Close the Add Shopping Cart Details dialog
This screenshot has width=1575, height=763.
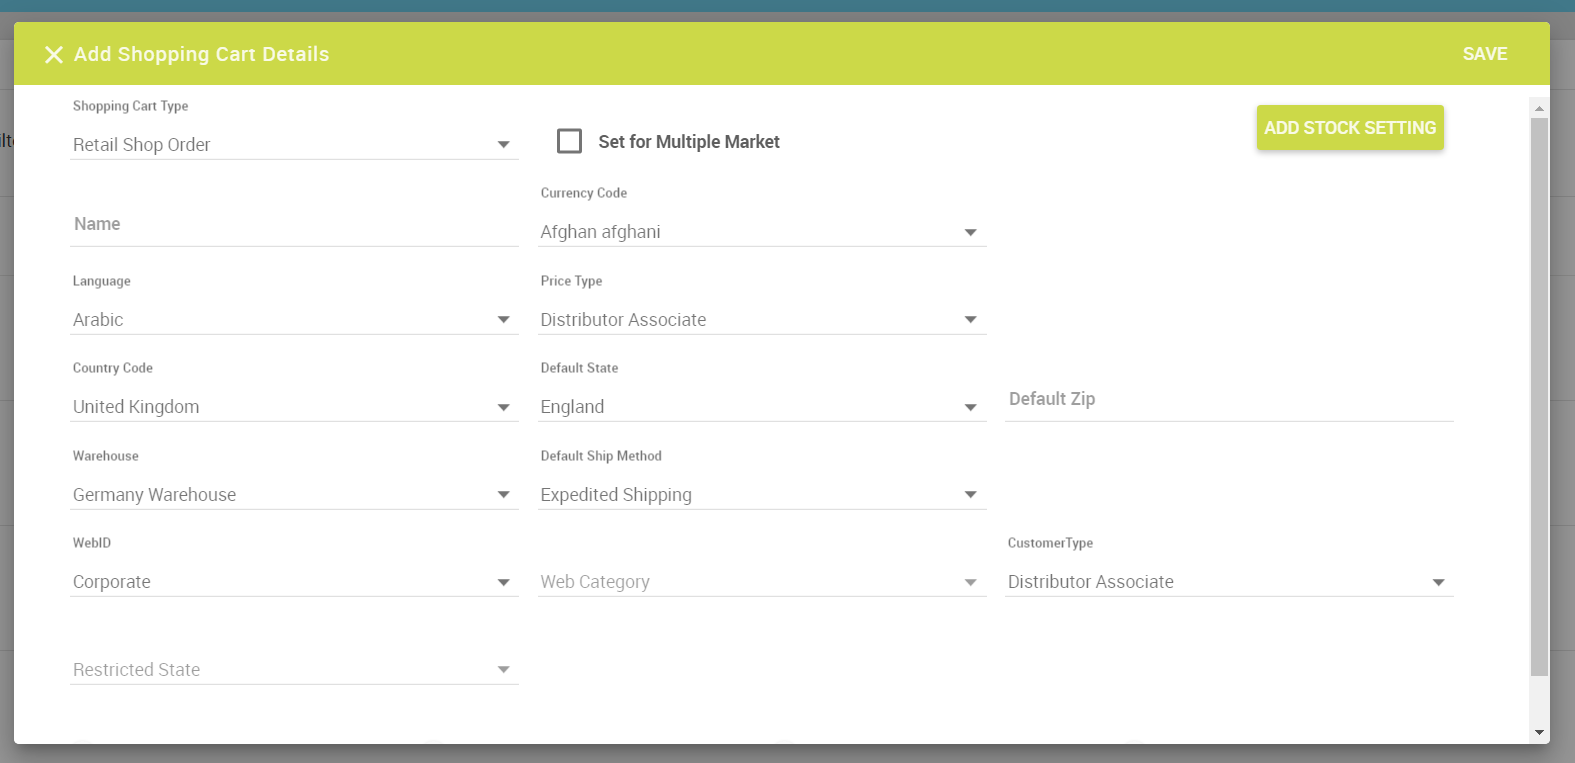[54, 55]
